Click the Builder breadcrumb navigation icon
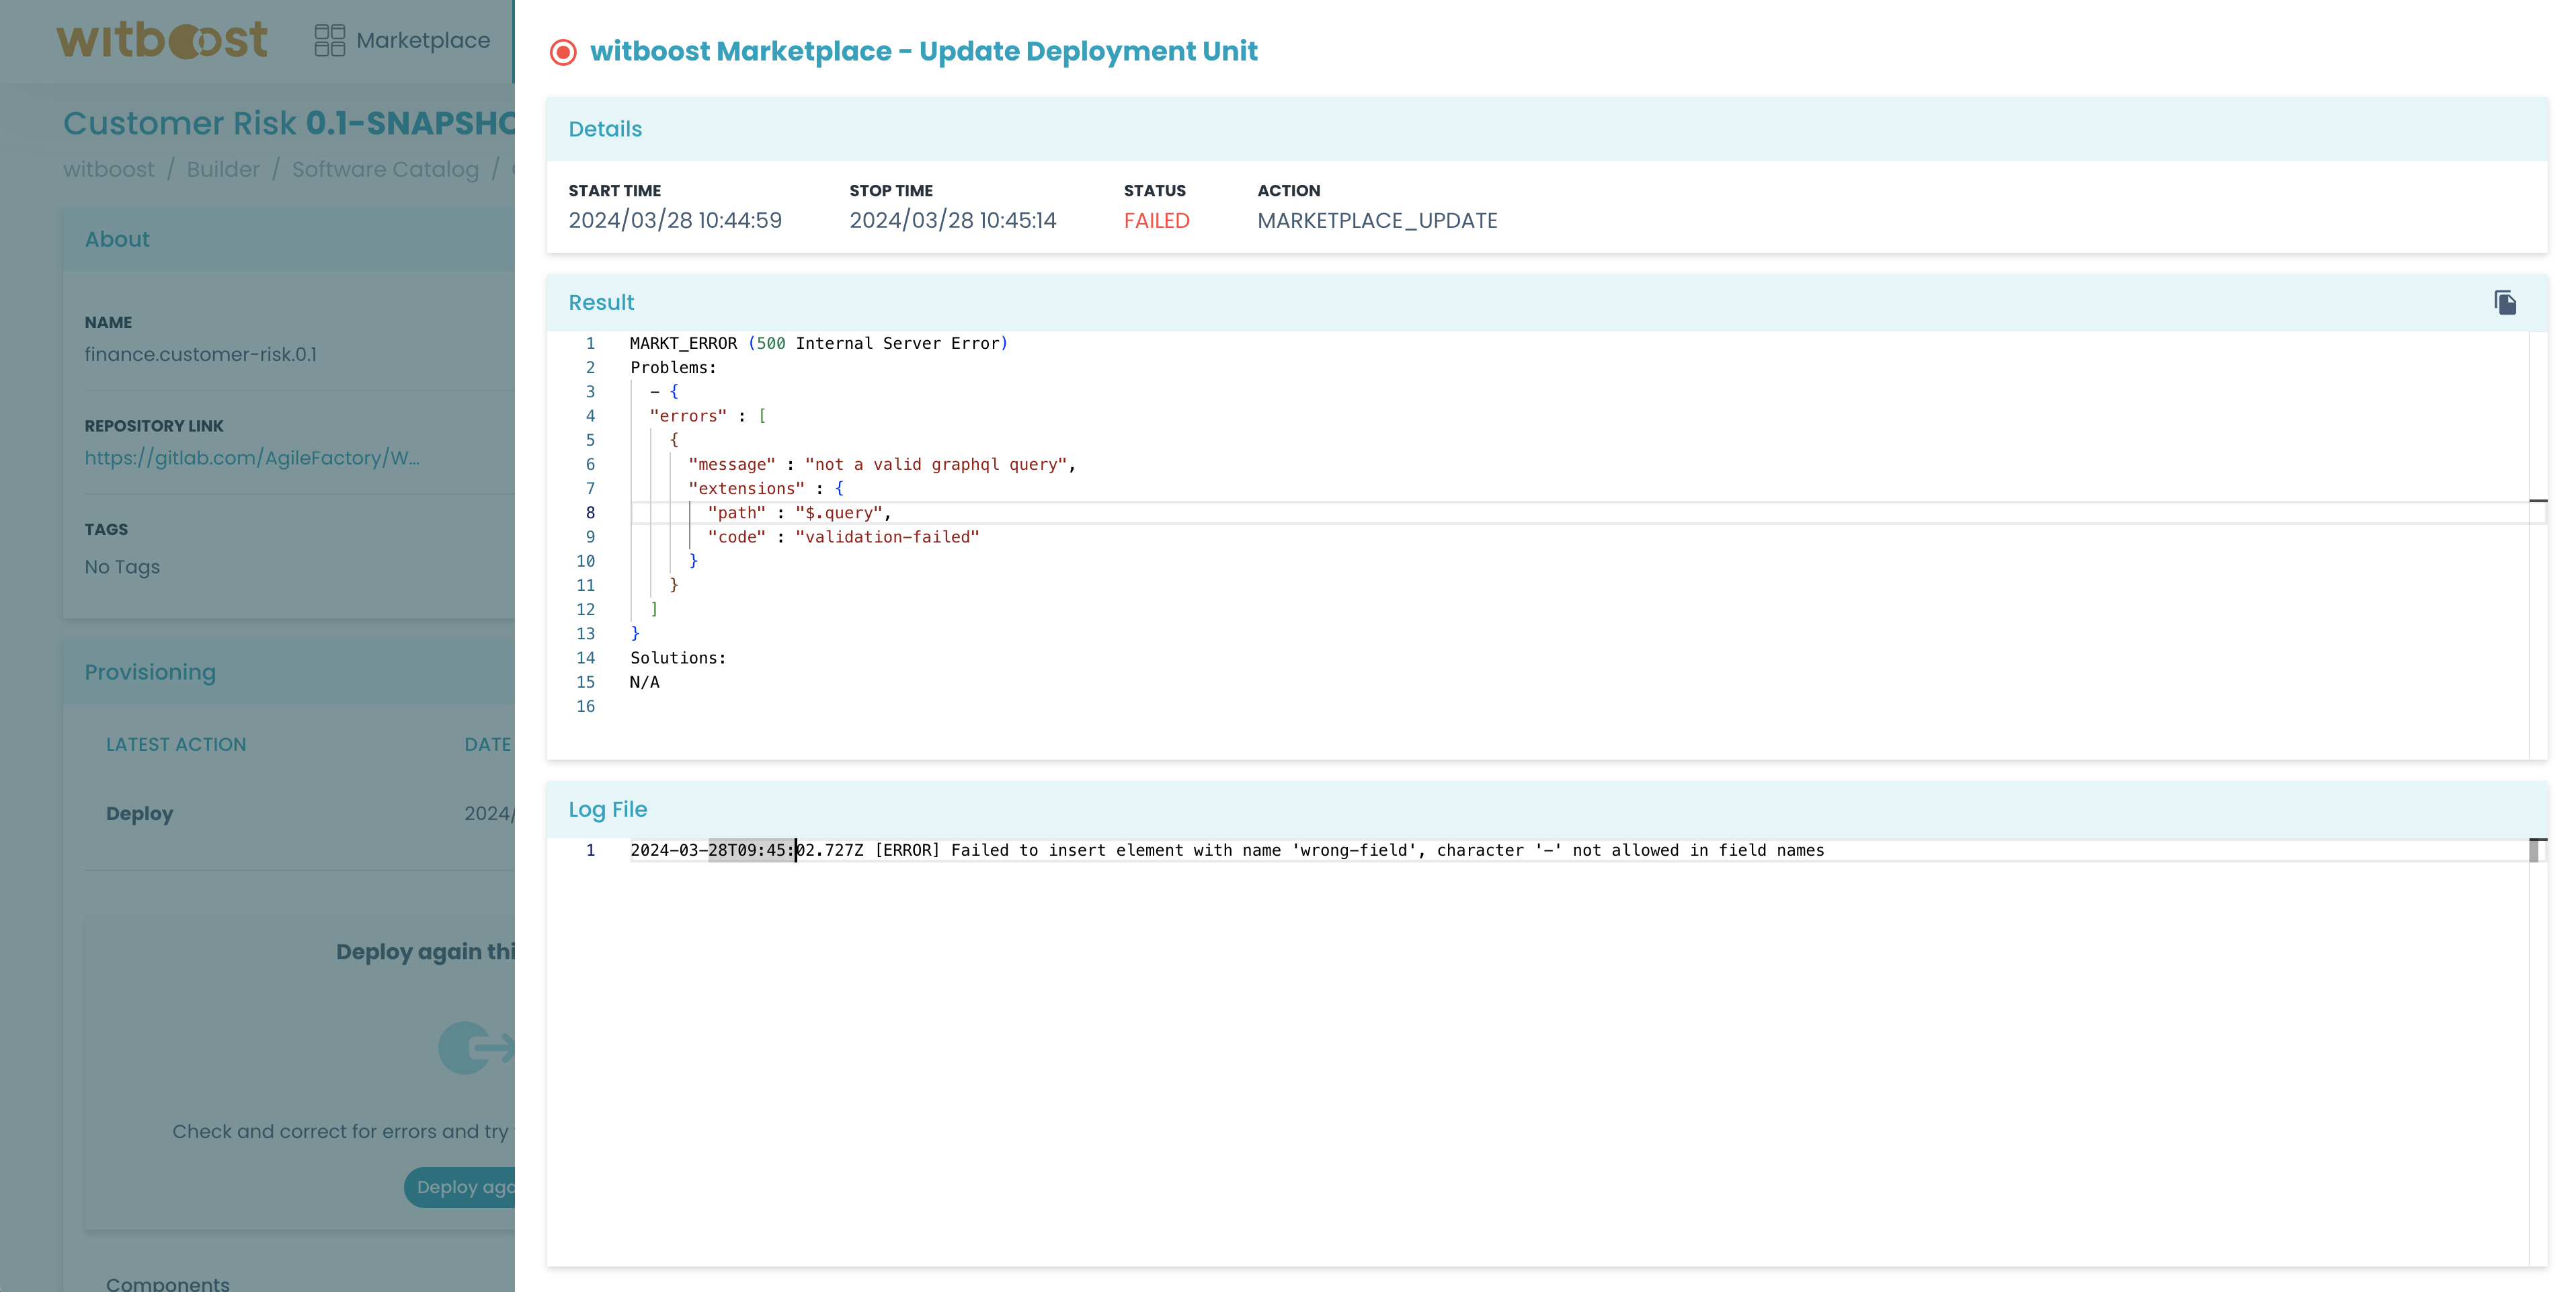The width and height of the screenshot is (2576, 1292). click(224, 168)
